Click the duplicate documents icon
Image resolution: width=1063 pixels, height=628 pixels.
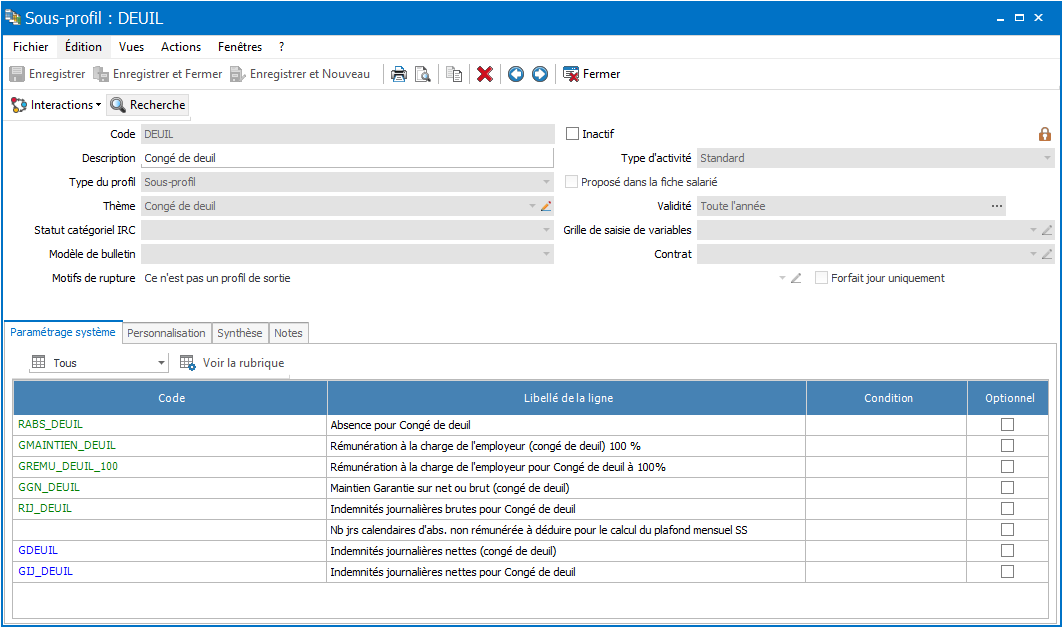[x=454, y=74]
